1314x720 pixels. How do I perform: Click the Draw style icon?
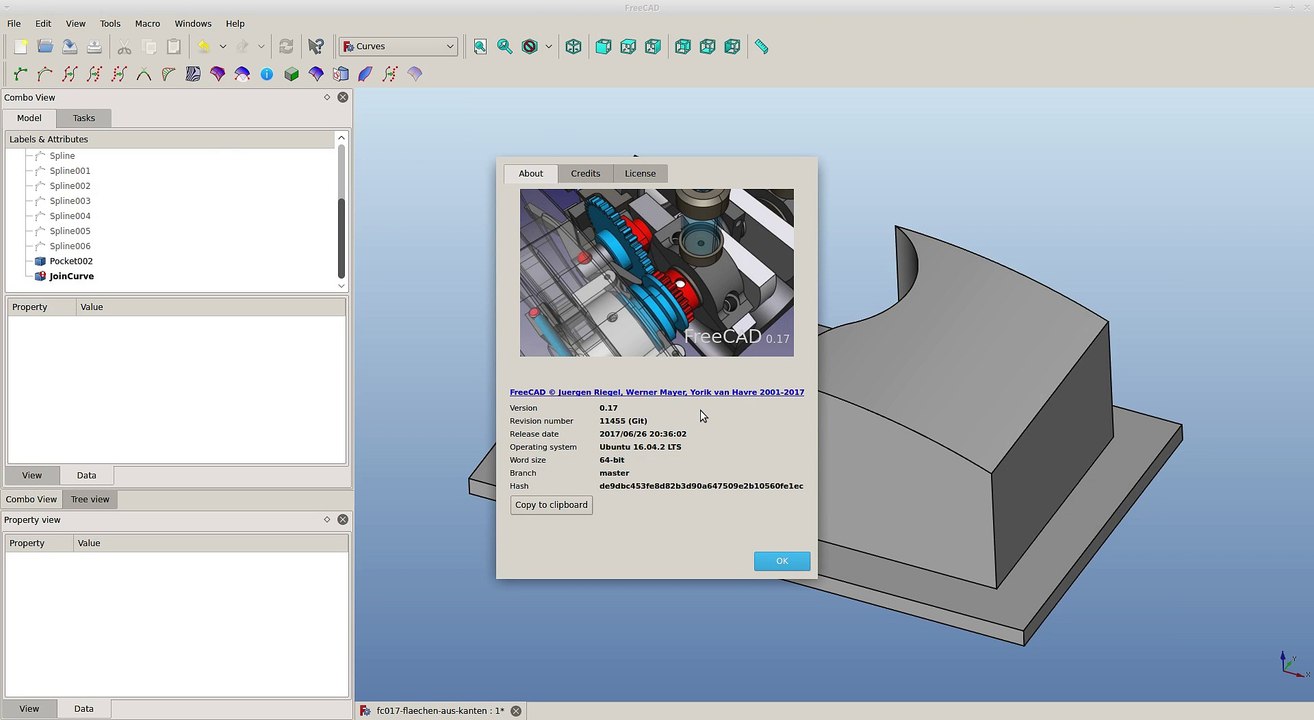click(x=530, y=46)
